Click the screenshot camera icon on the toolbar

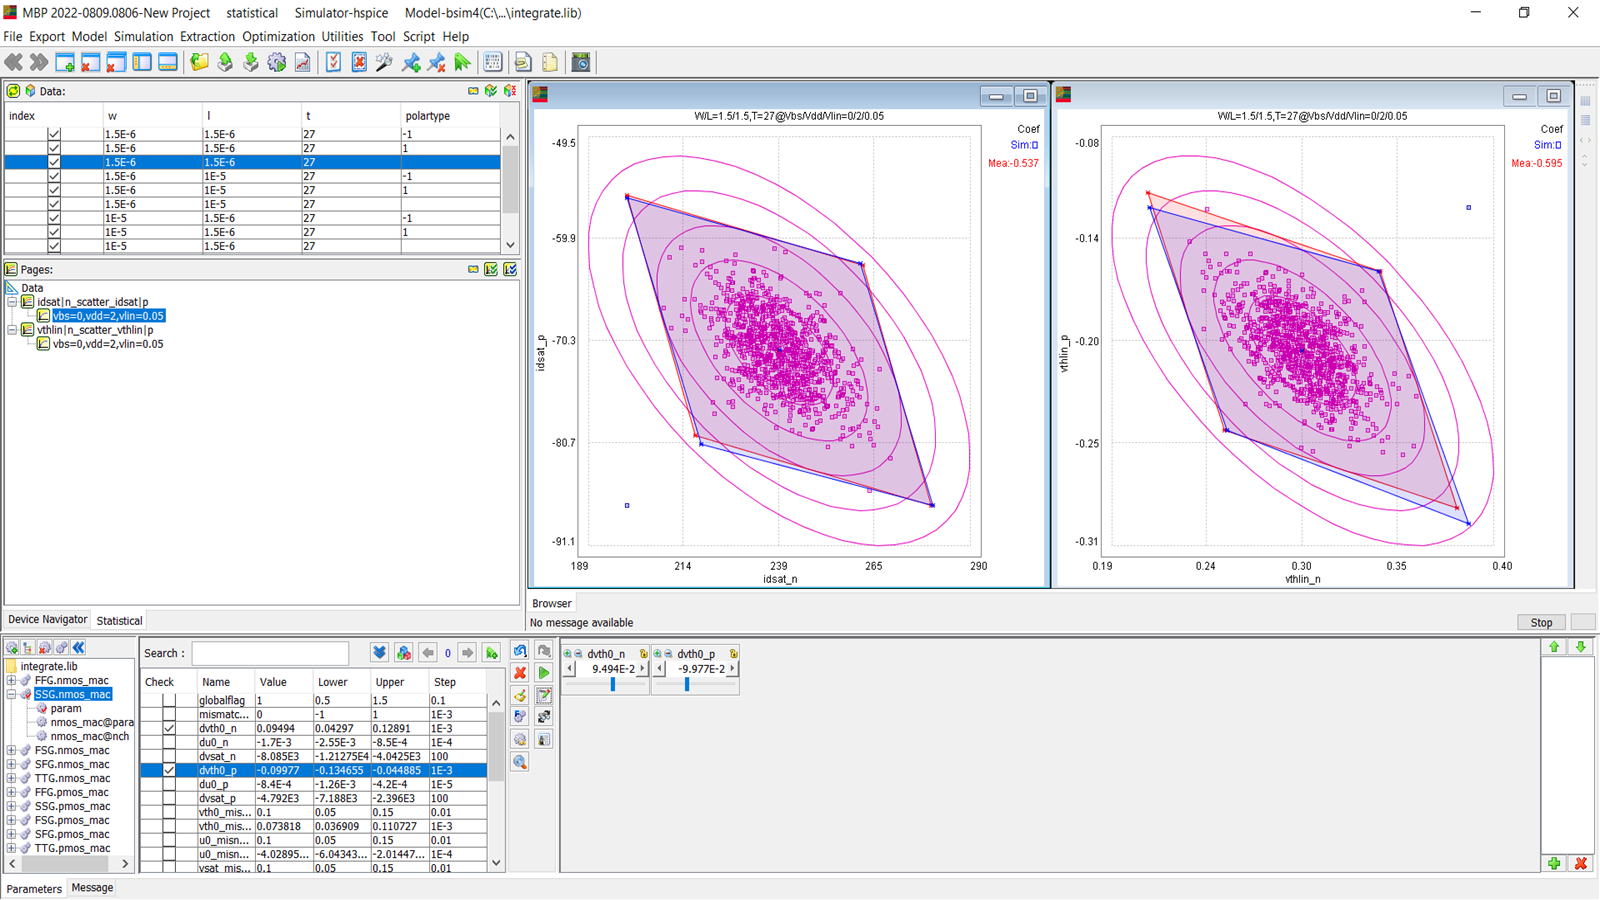tap(581, 62)
